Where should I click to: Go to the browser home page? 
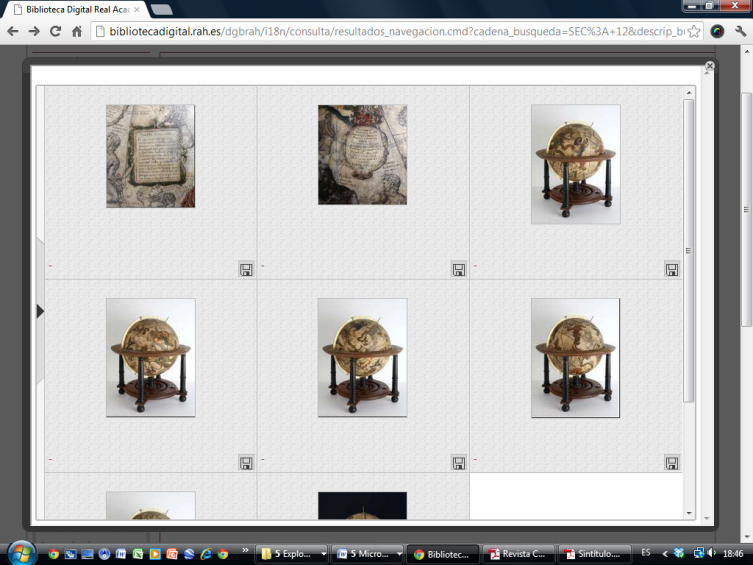point(77,32)
